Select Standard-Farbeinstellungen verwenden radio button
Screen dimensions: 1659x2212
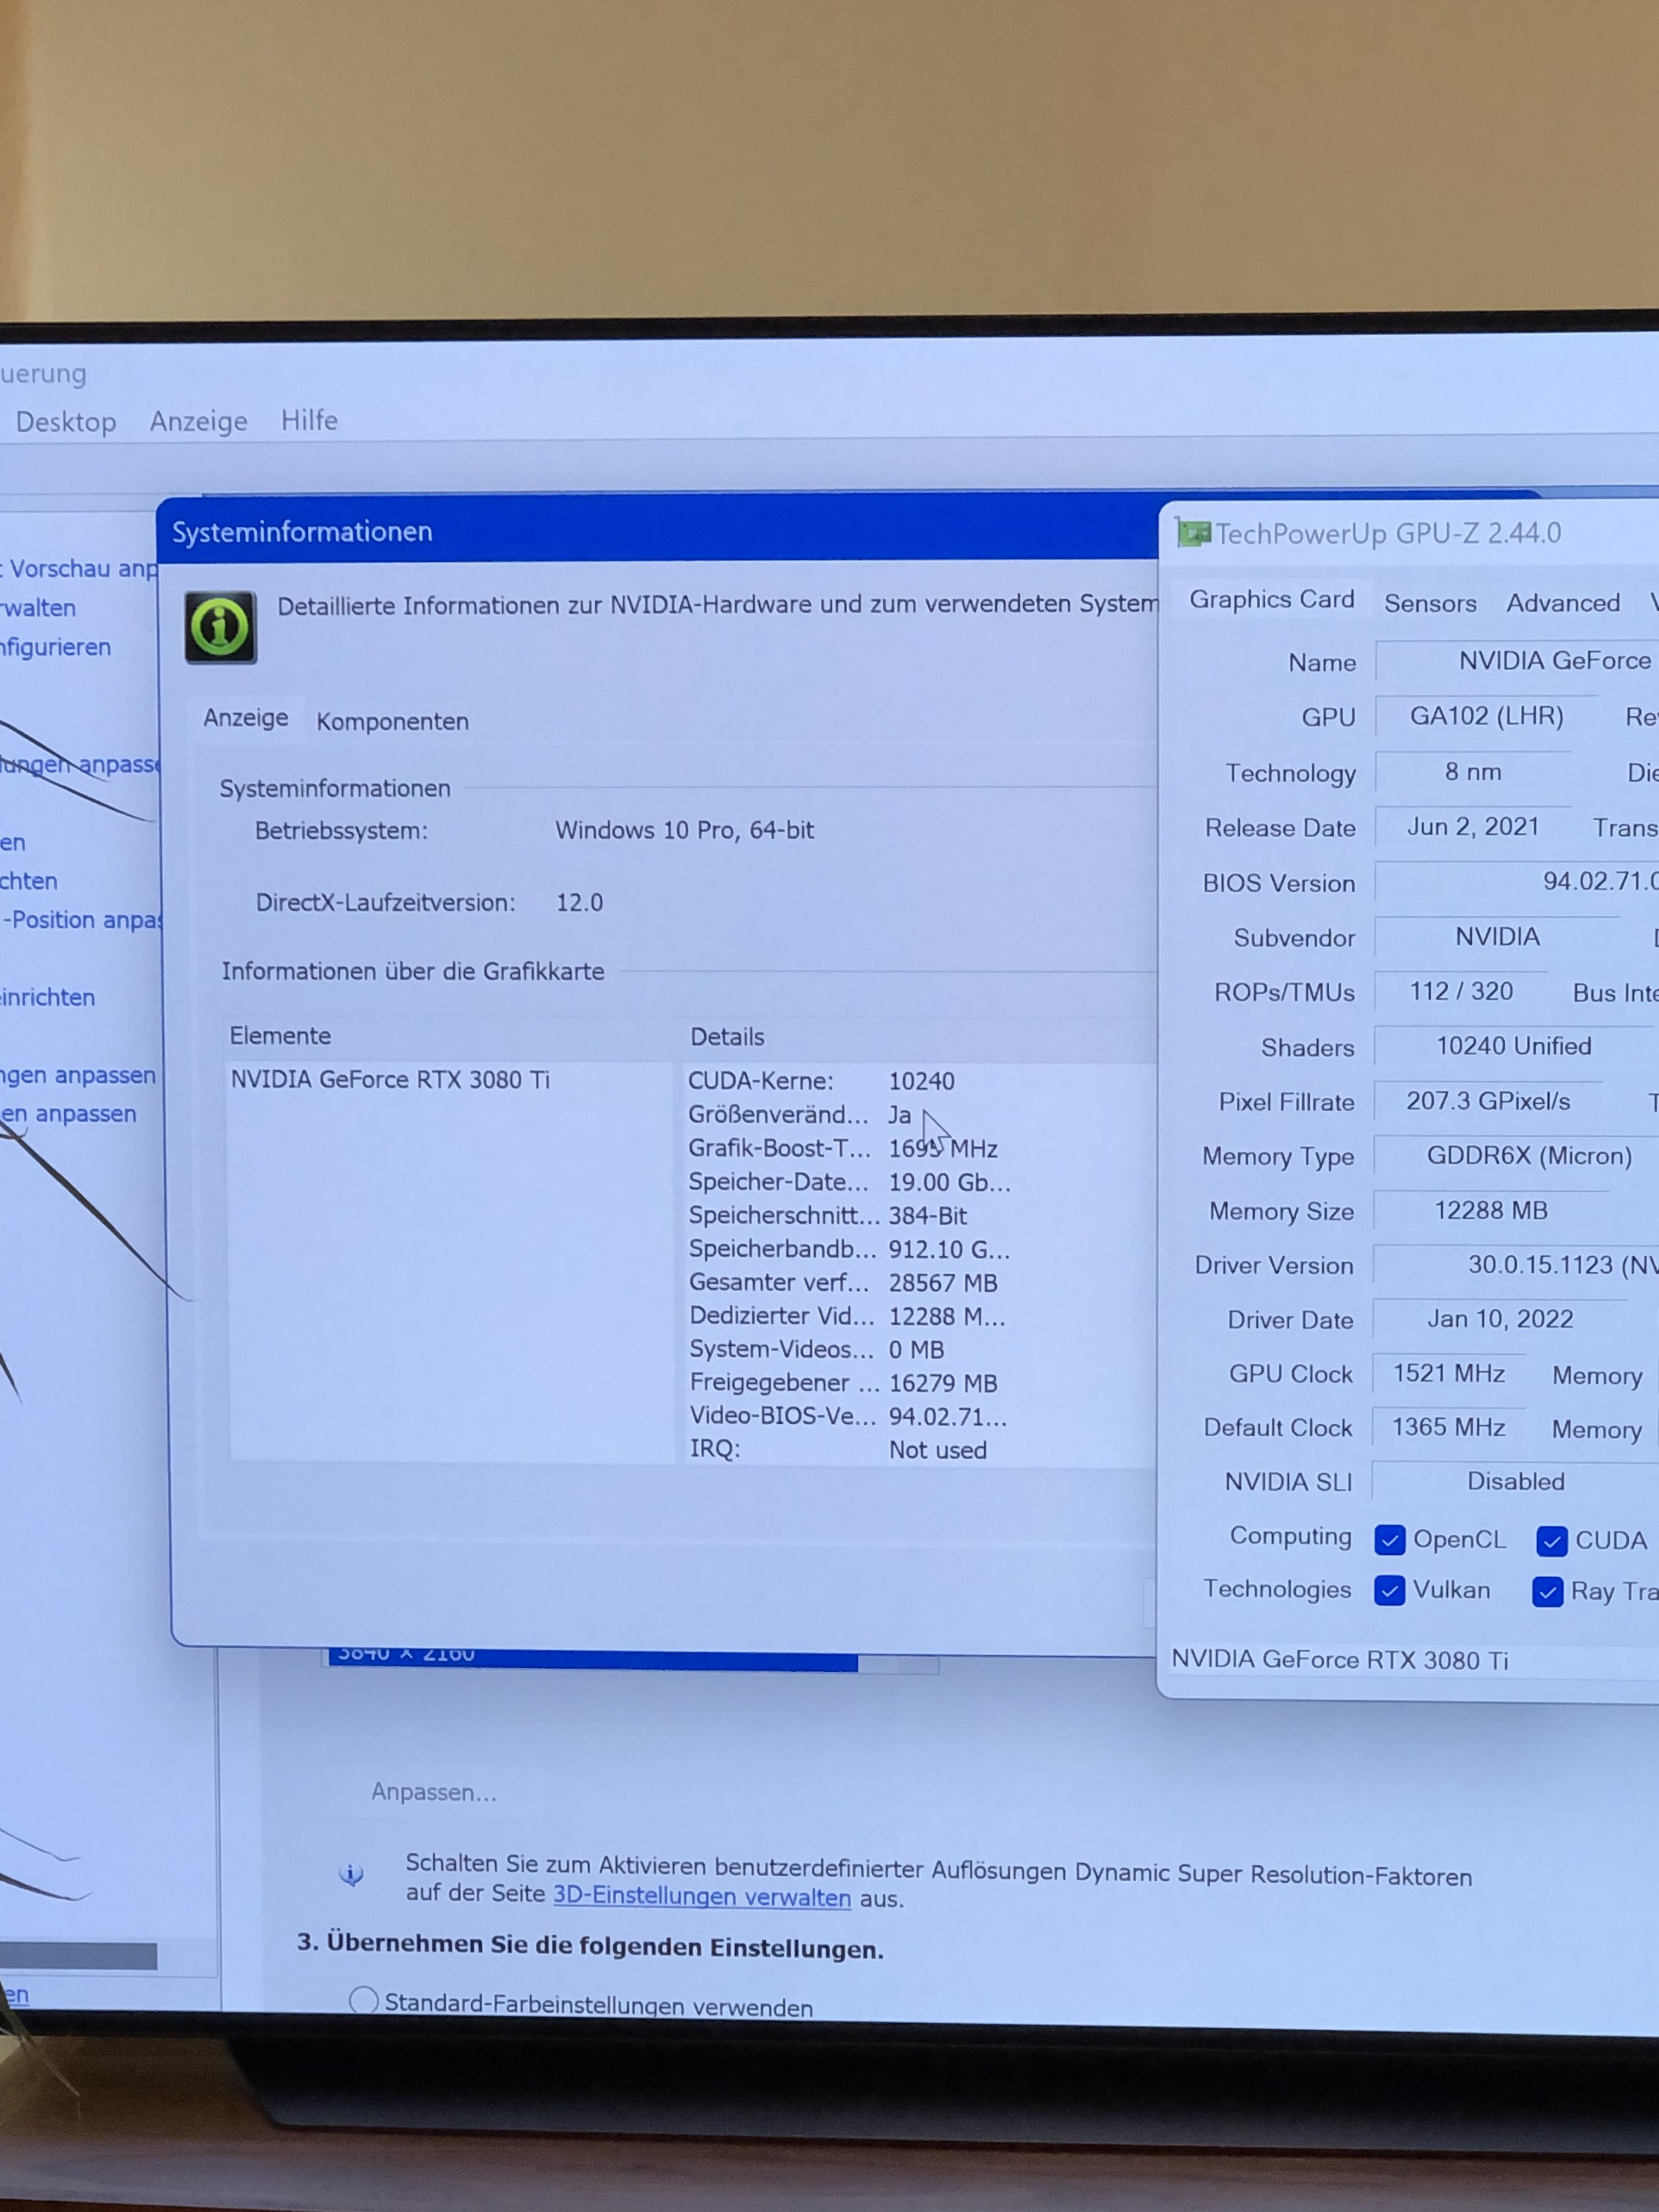[x=363, y=2000]
